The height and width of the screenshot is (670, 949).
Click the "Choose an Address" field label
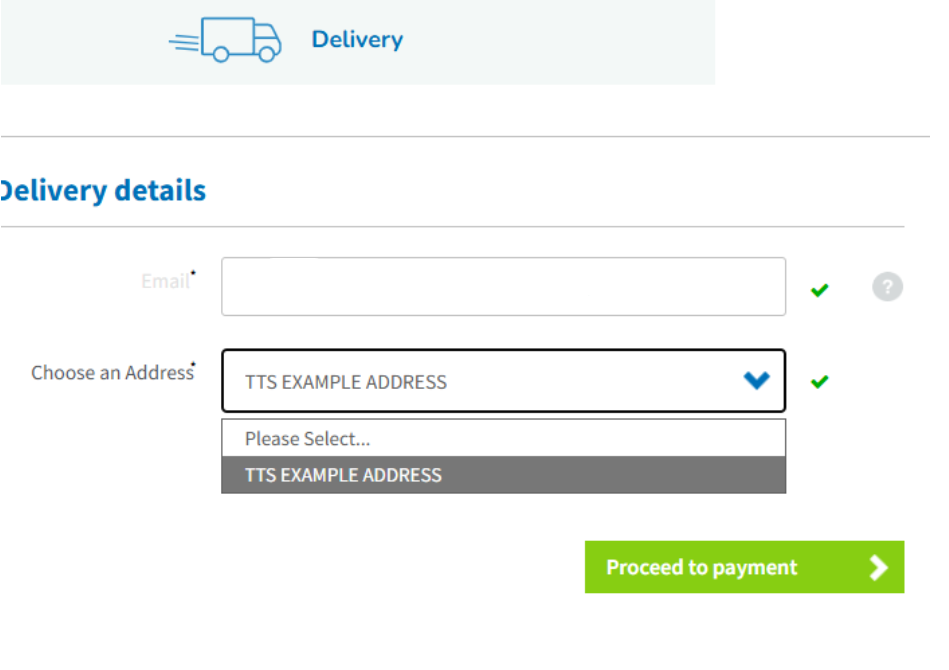[111, 373]
